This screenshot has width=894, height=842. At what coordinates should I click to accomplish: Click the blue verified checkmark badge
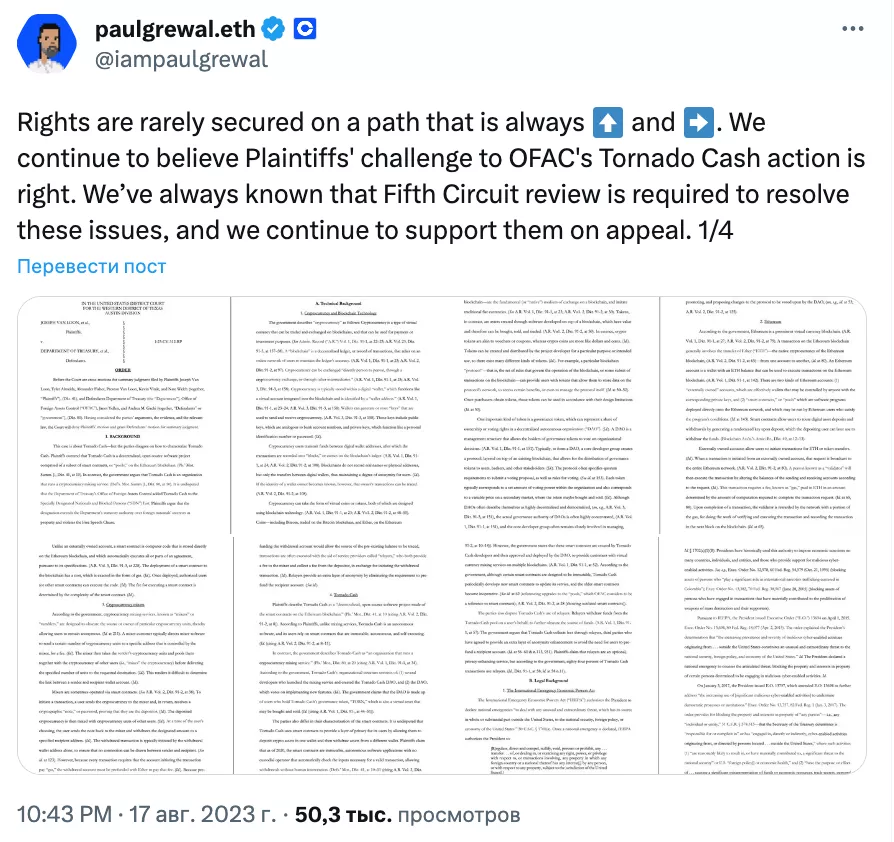coord(270,30)
